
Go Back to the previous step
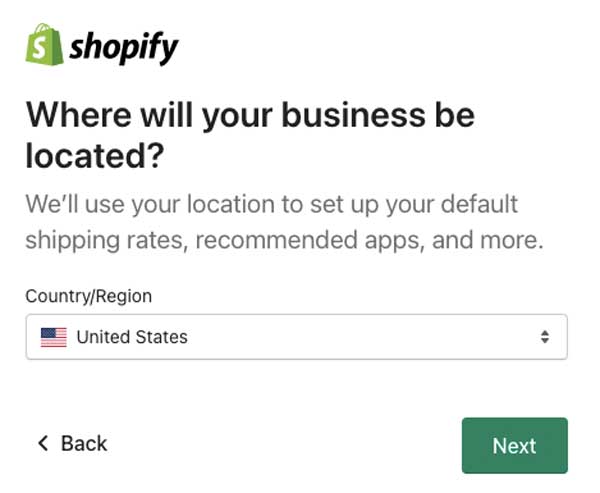tap(73, 444)
